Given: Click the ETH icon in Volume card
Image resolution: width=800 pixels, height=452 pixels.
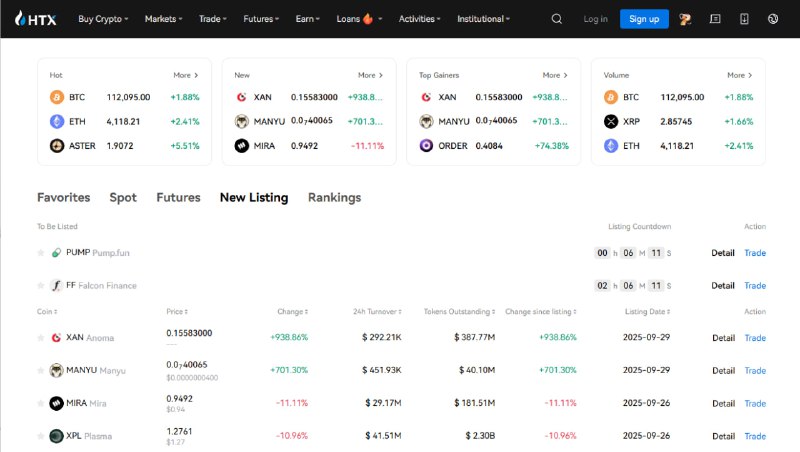Looking at the screenshot, I should coord(611,146).
